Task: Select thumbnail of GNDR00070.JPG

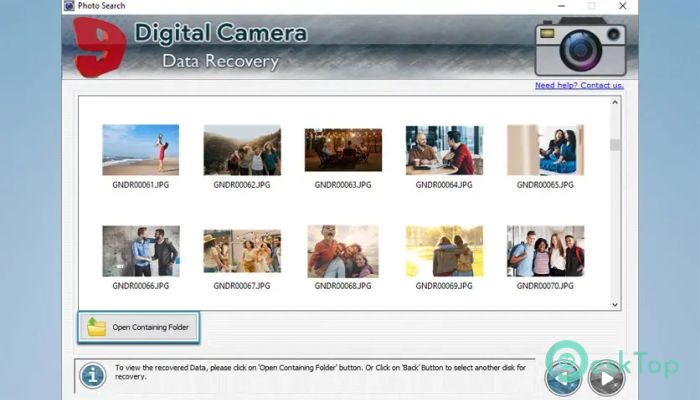Action: (545, 251)
